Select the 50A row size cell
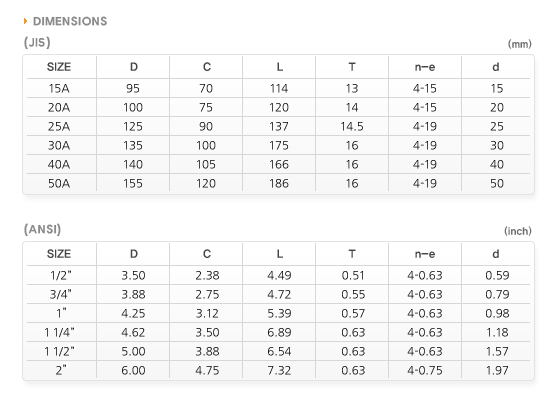The width and height of the screenshot is (556, 401). pyautogui.click(x=59, y=183)
